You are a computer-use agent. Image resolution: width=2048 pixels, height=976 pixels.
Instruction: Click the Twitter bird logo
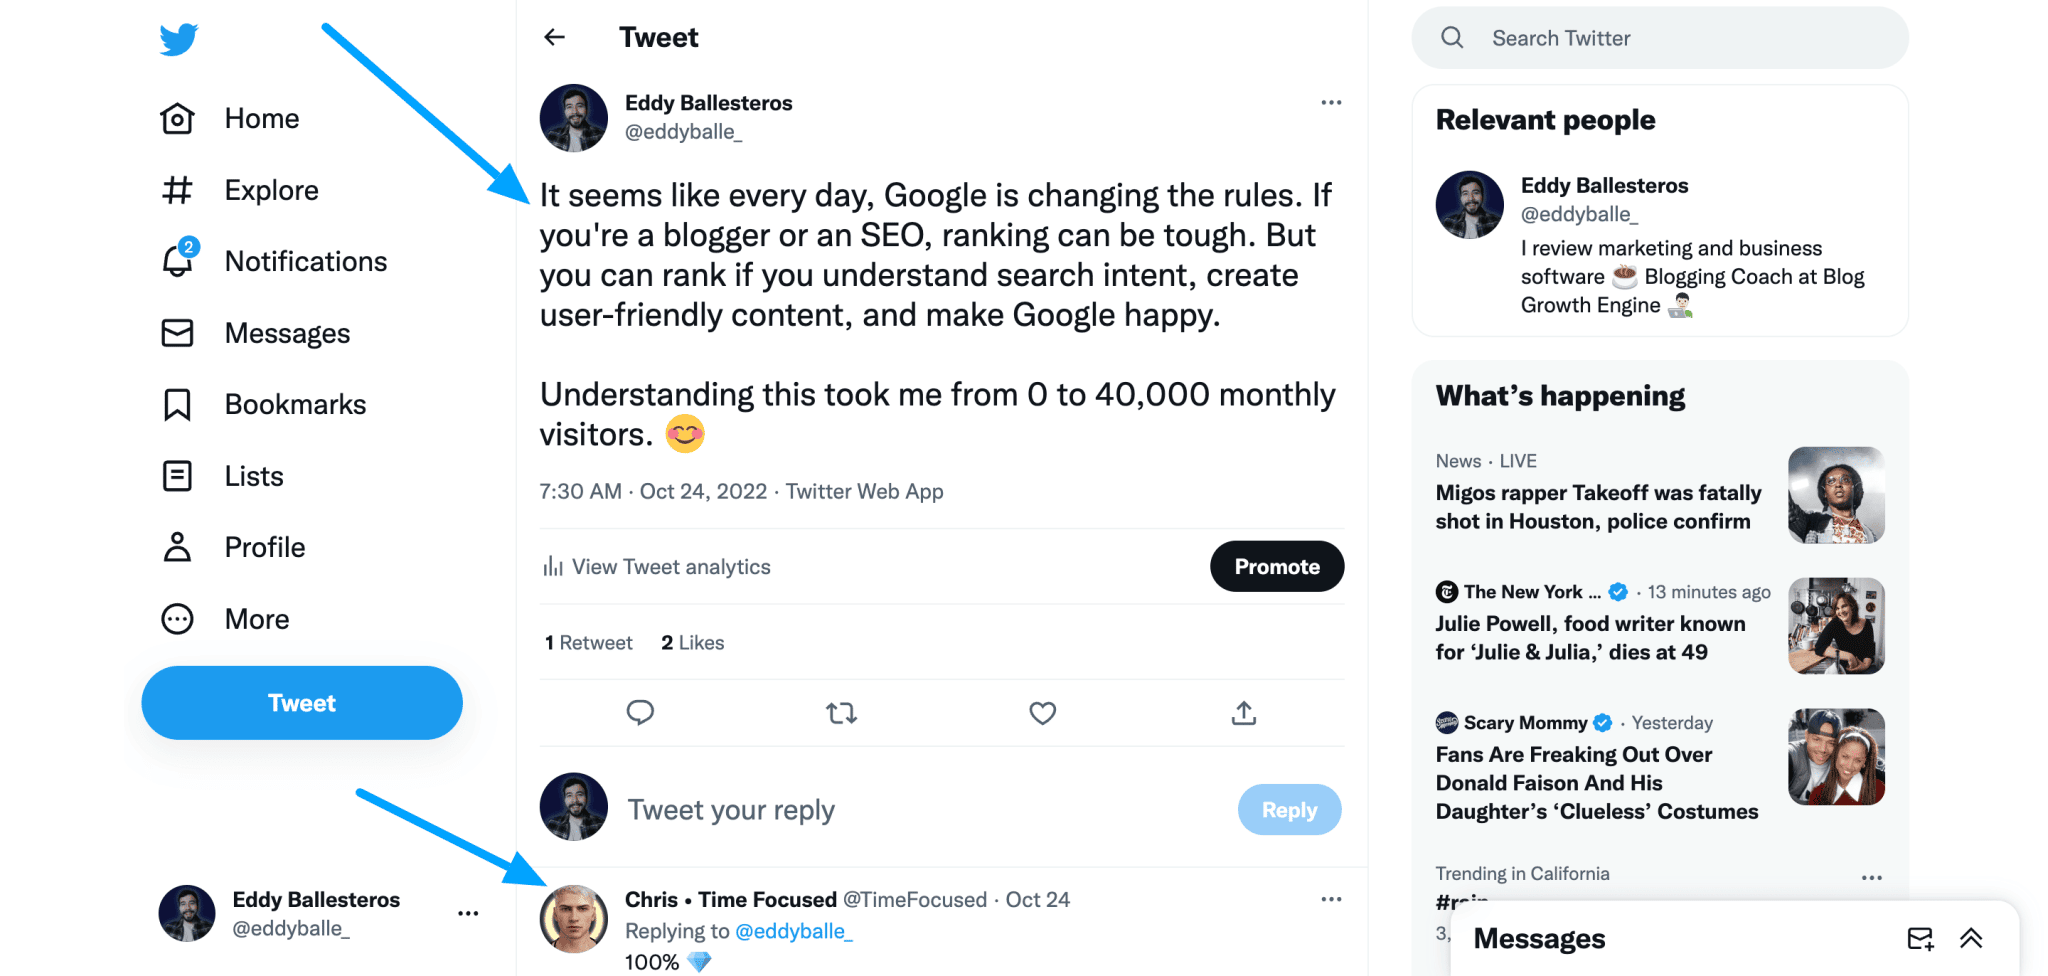pos(177,39)
